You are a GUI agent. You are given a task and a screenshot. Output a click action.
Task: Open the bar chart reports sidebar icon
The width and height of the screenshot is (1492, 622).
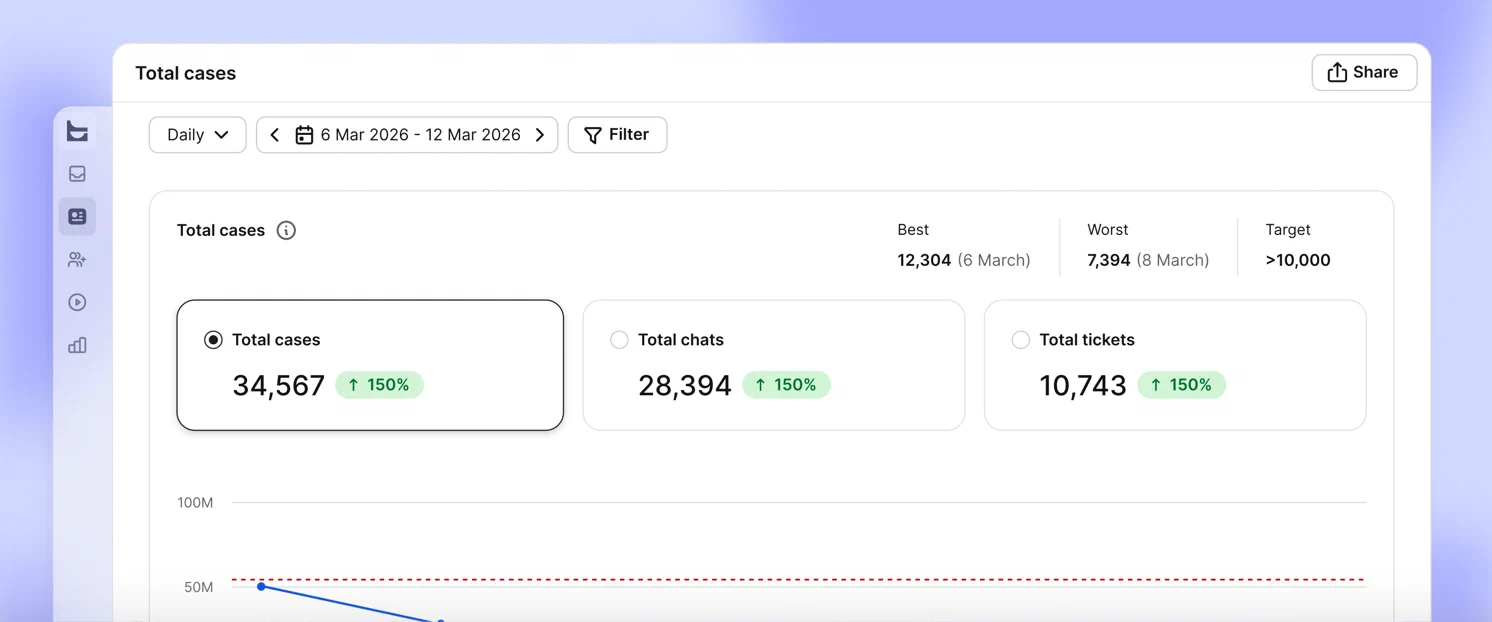77,345
